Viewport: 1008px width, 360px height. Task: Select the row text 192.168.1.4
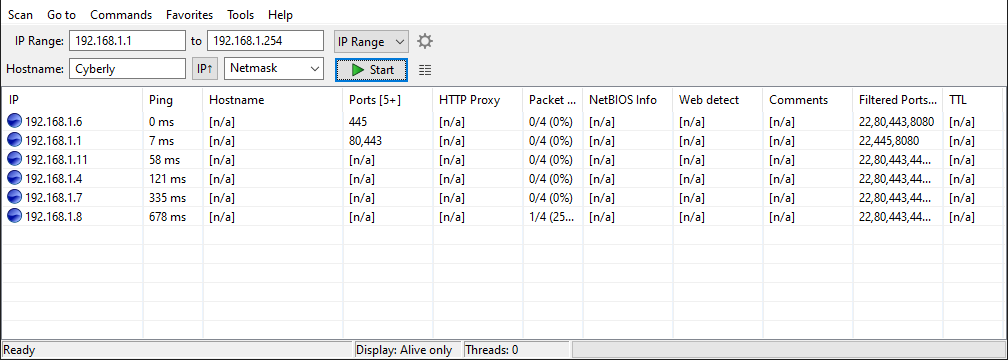click(x=54, y=178)
